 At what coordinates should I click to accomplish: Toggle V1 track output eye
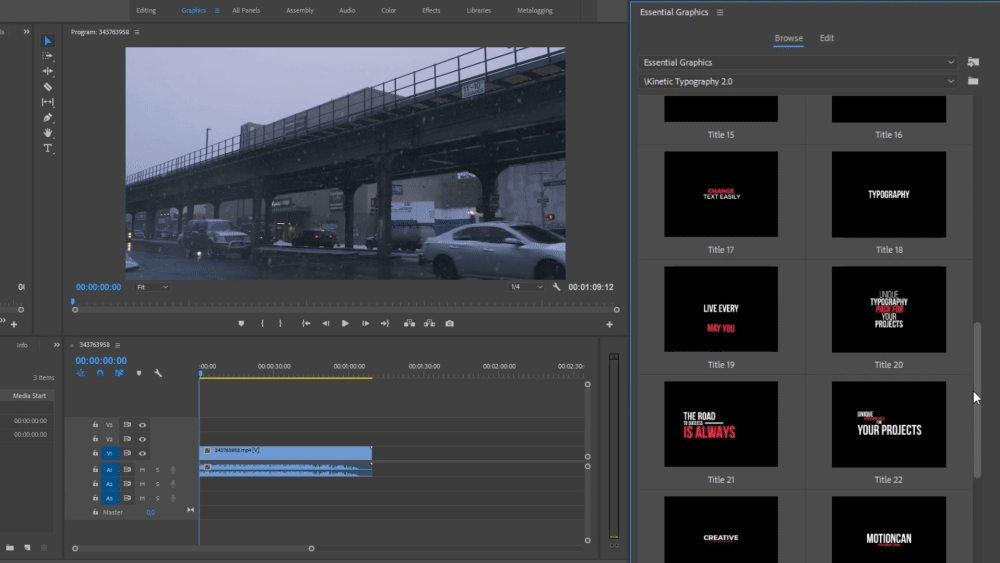click(x=142, y=453)
